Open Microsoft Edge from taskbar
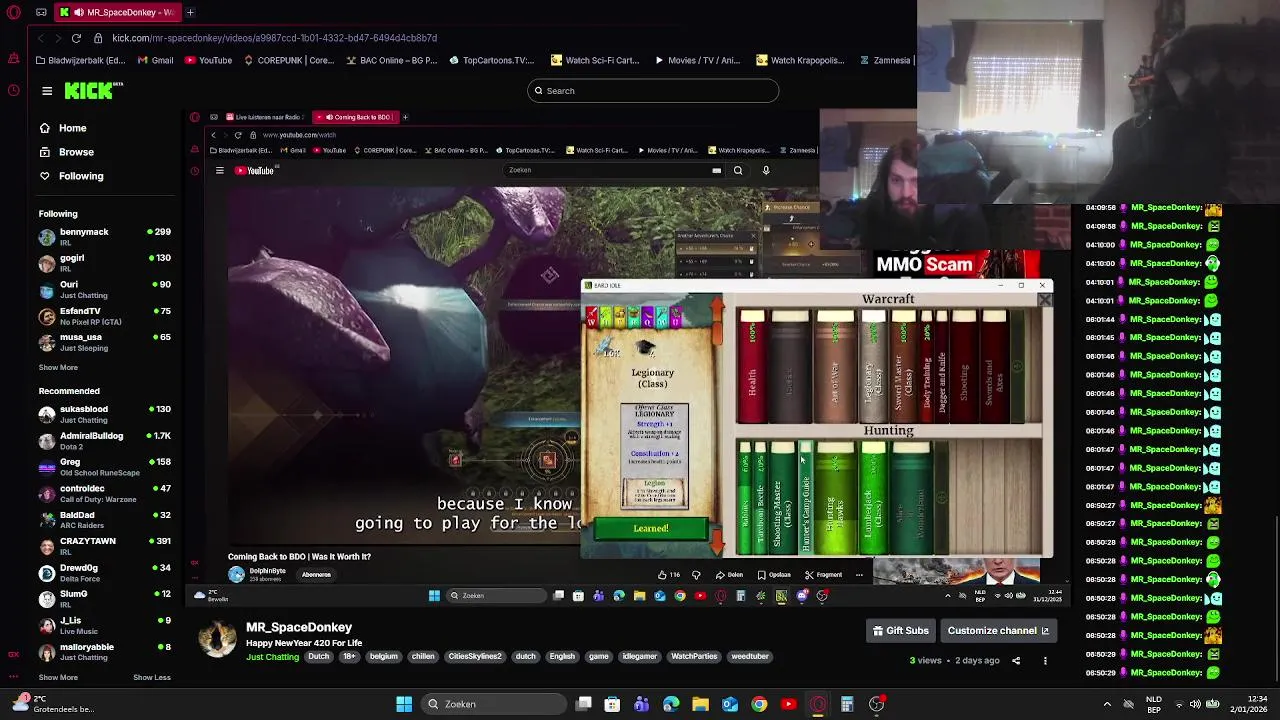1280x720 pixels. click(x=671, y=704)
